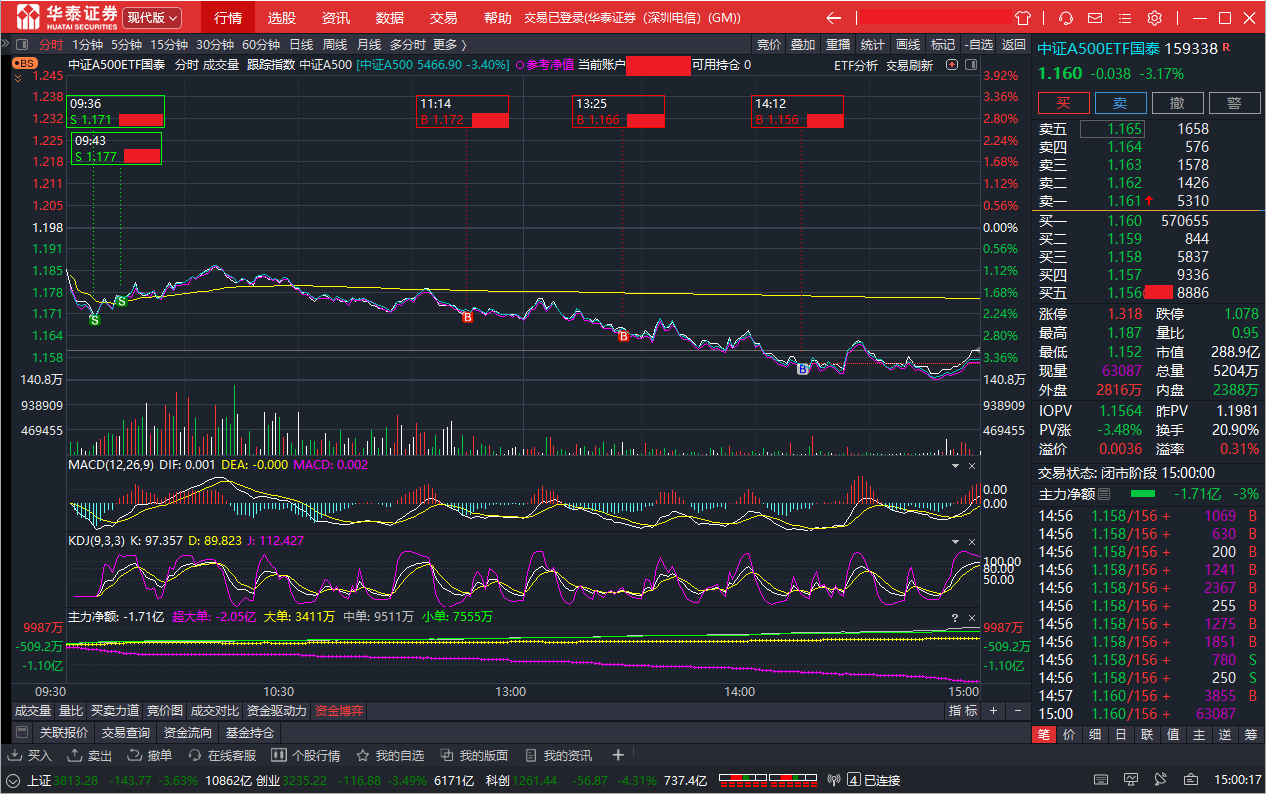Click the back arrow in title bar
Viewport: 1266px width, 794px height.
tap(833, 18)
